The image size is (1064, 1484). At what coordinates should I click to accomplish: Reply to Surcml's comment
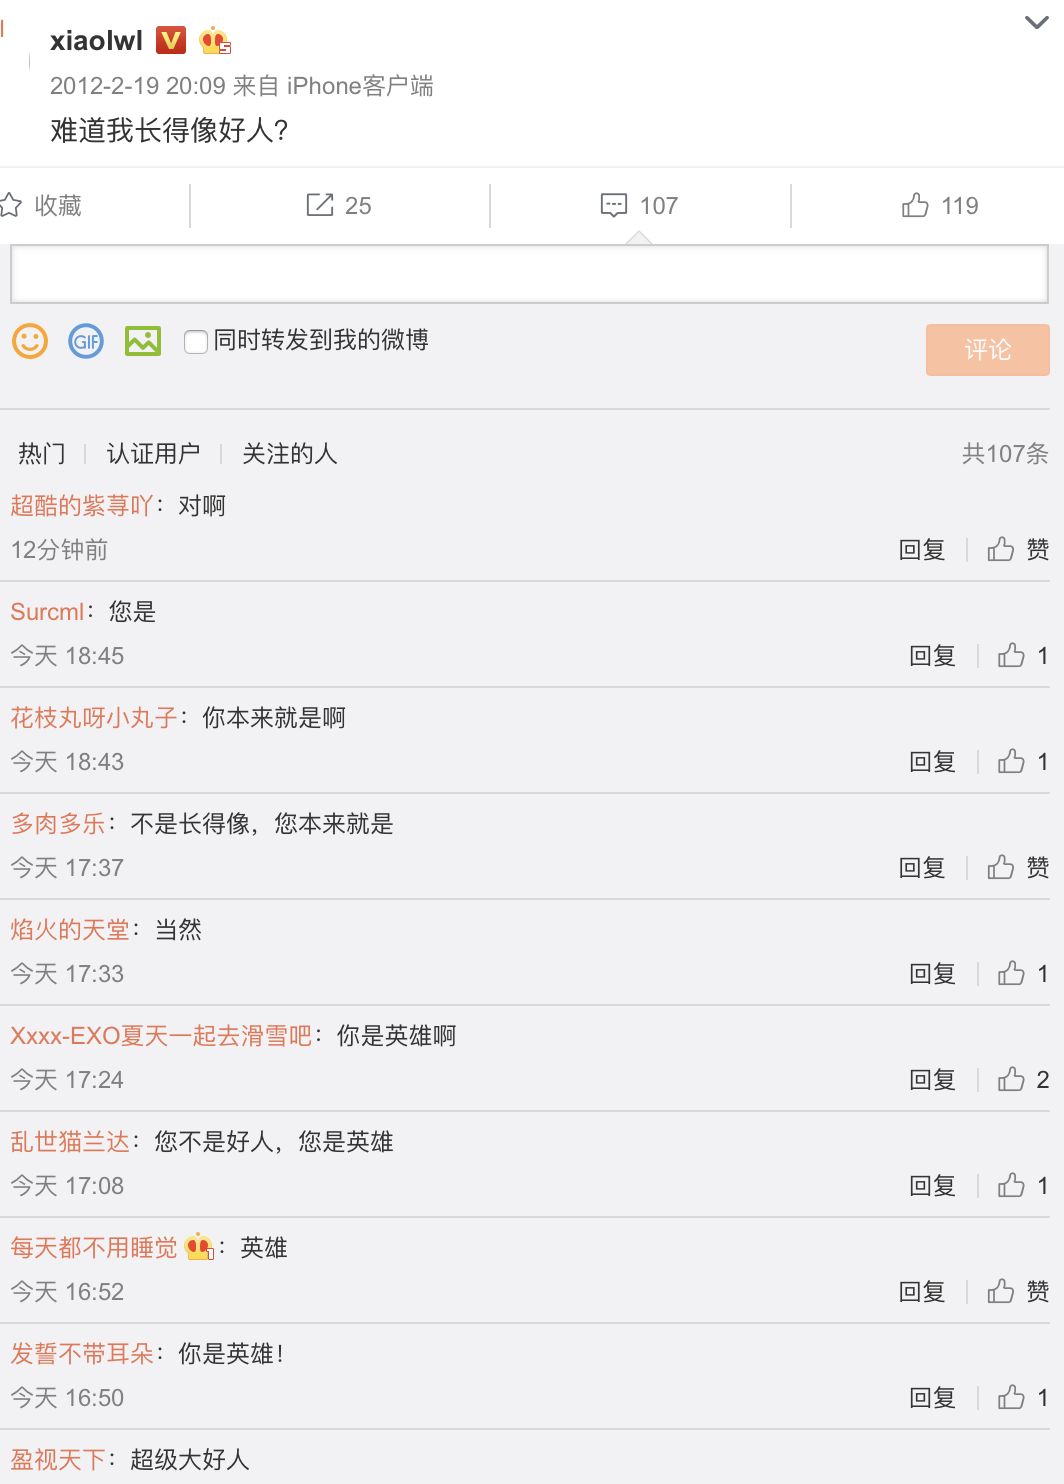click(932, 656)
